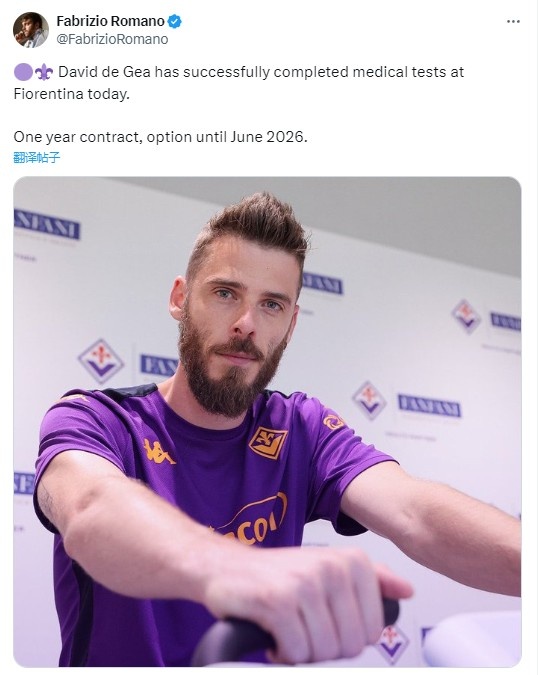Viewport: 538px width, 675px height.
Task: Open the attached photo of the goalkeeper
Action: [x=267, y=422]
